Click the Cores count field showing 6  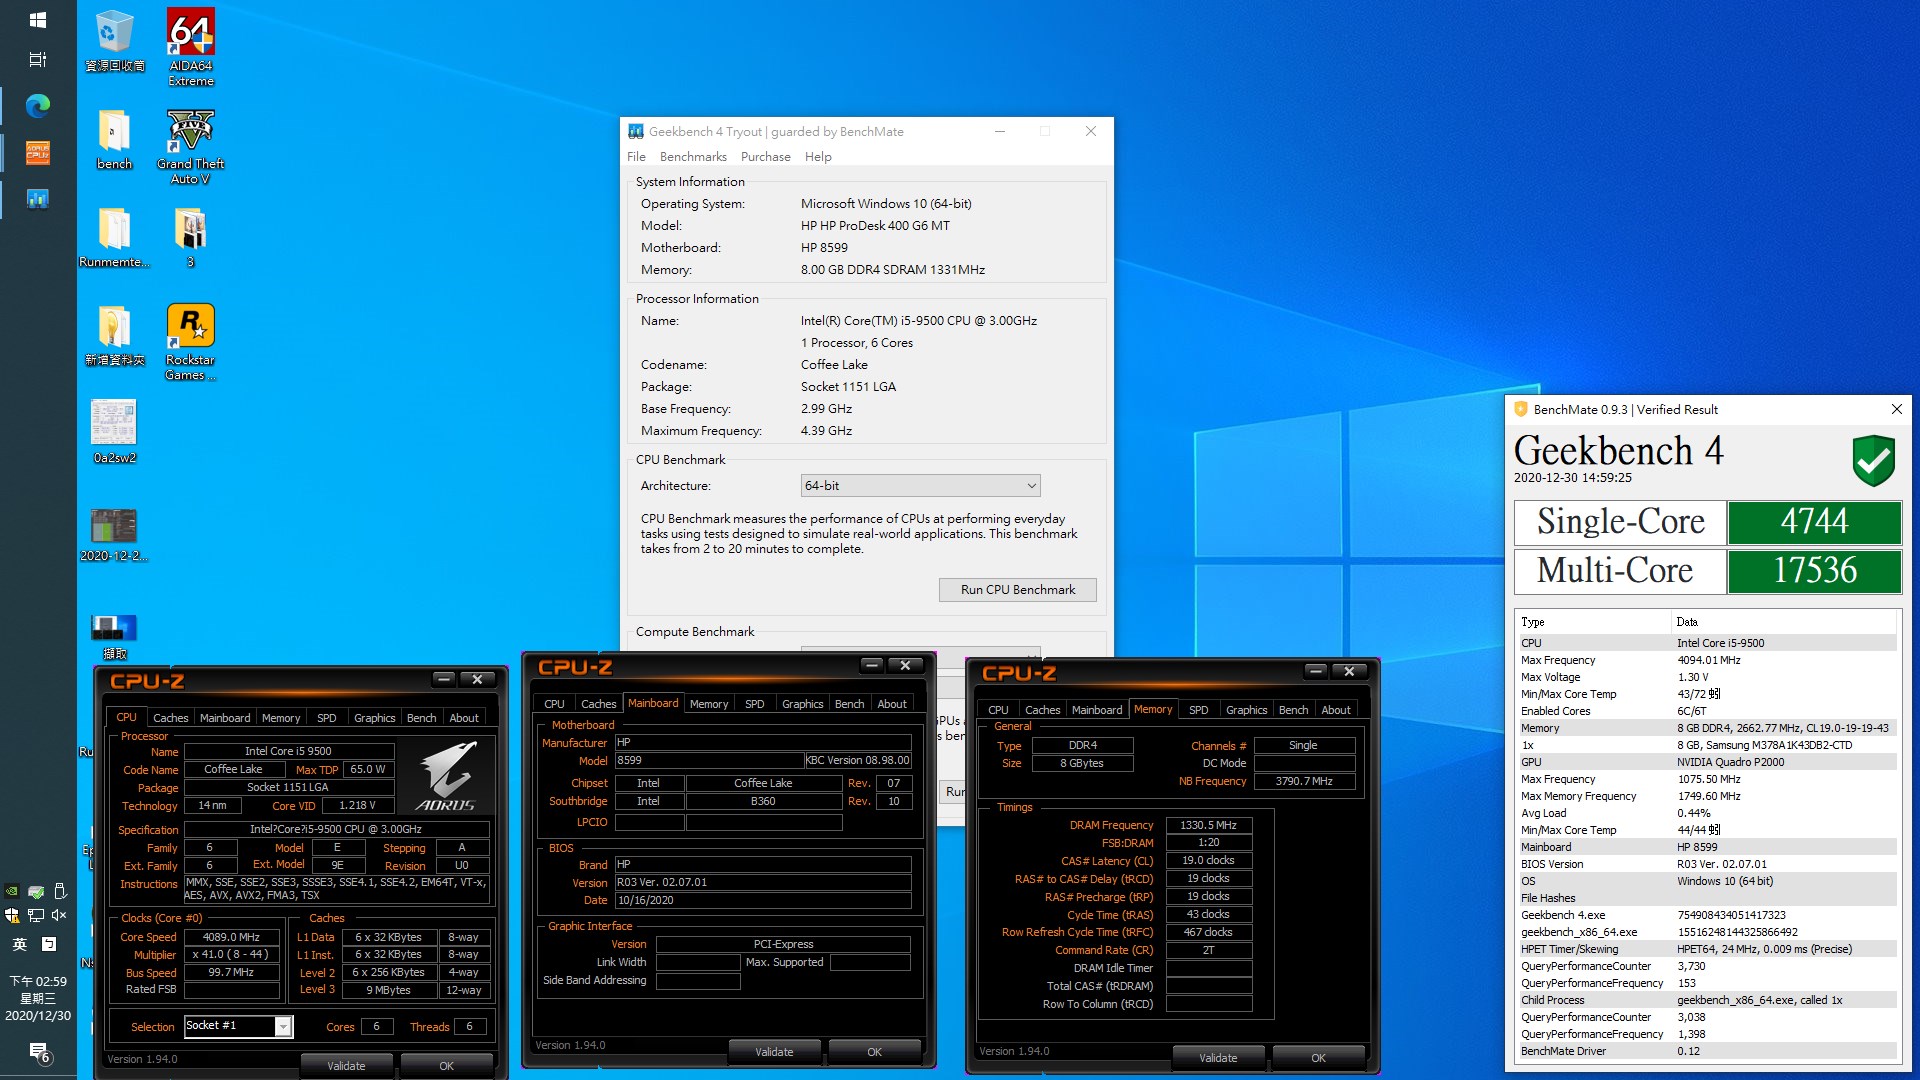(376, 1027)
